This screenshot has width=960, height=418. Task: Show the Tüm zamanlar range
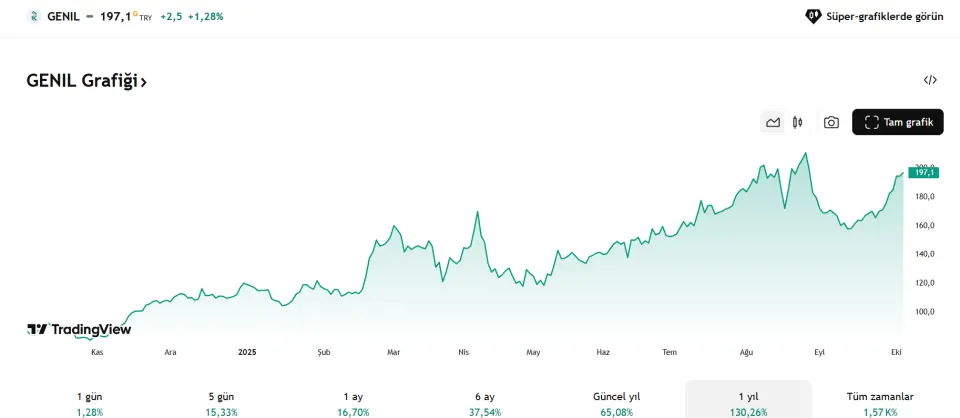(880, 403)
